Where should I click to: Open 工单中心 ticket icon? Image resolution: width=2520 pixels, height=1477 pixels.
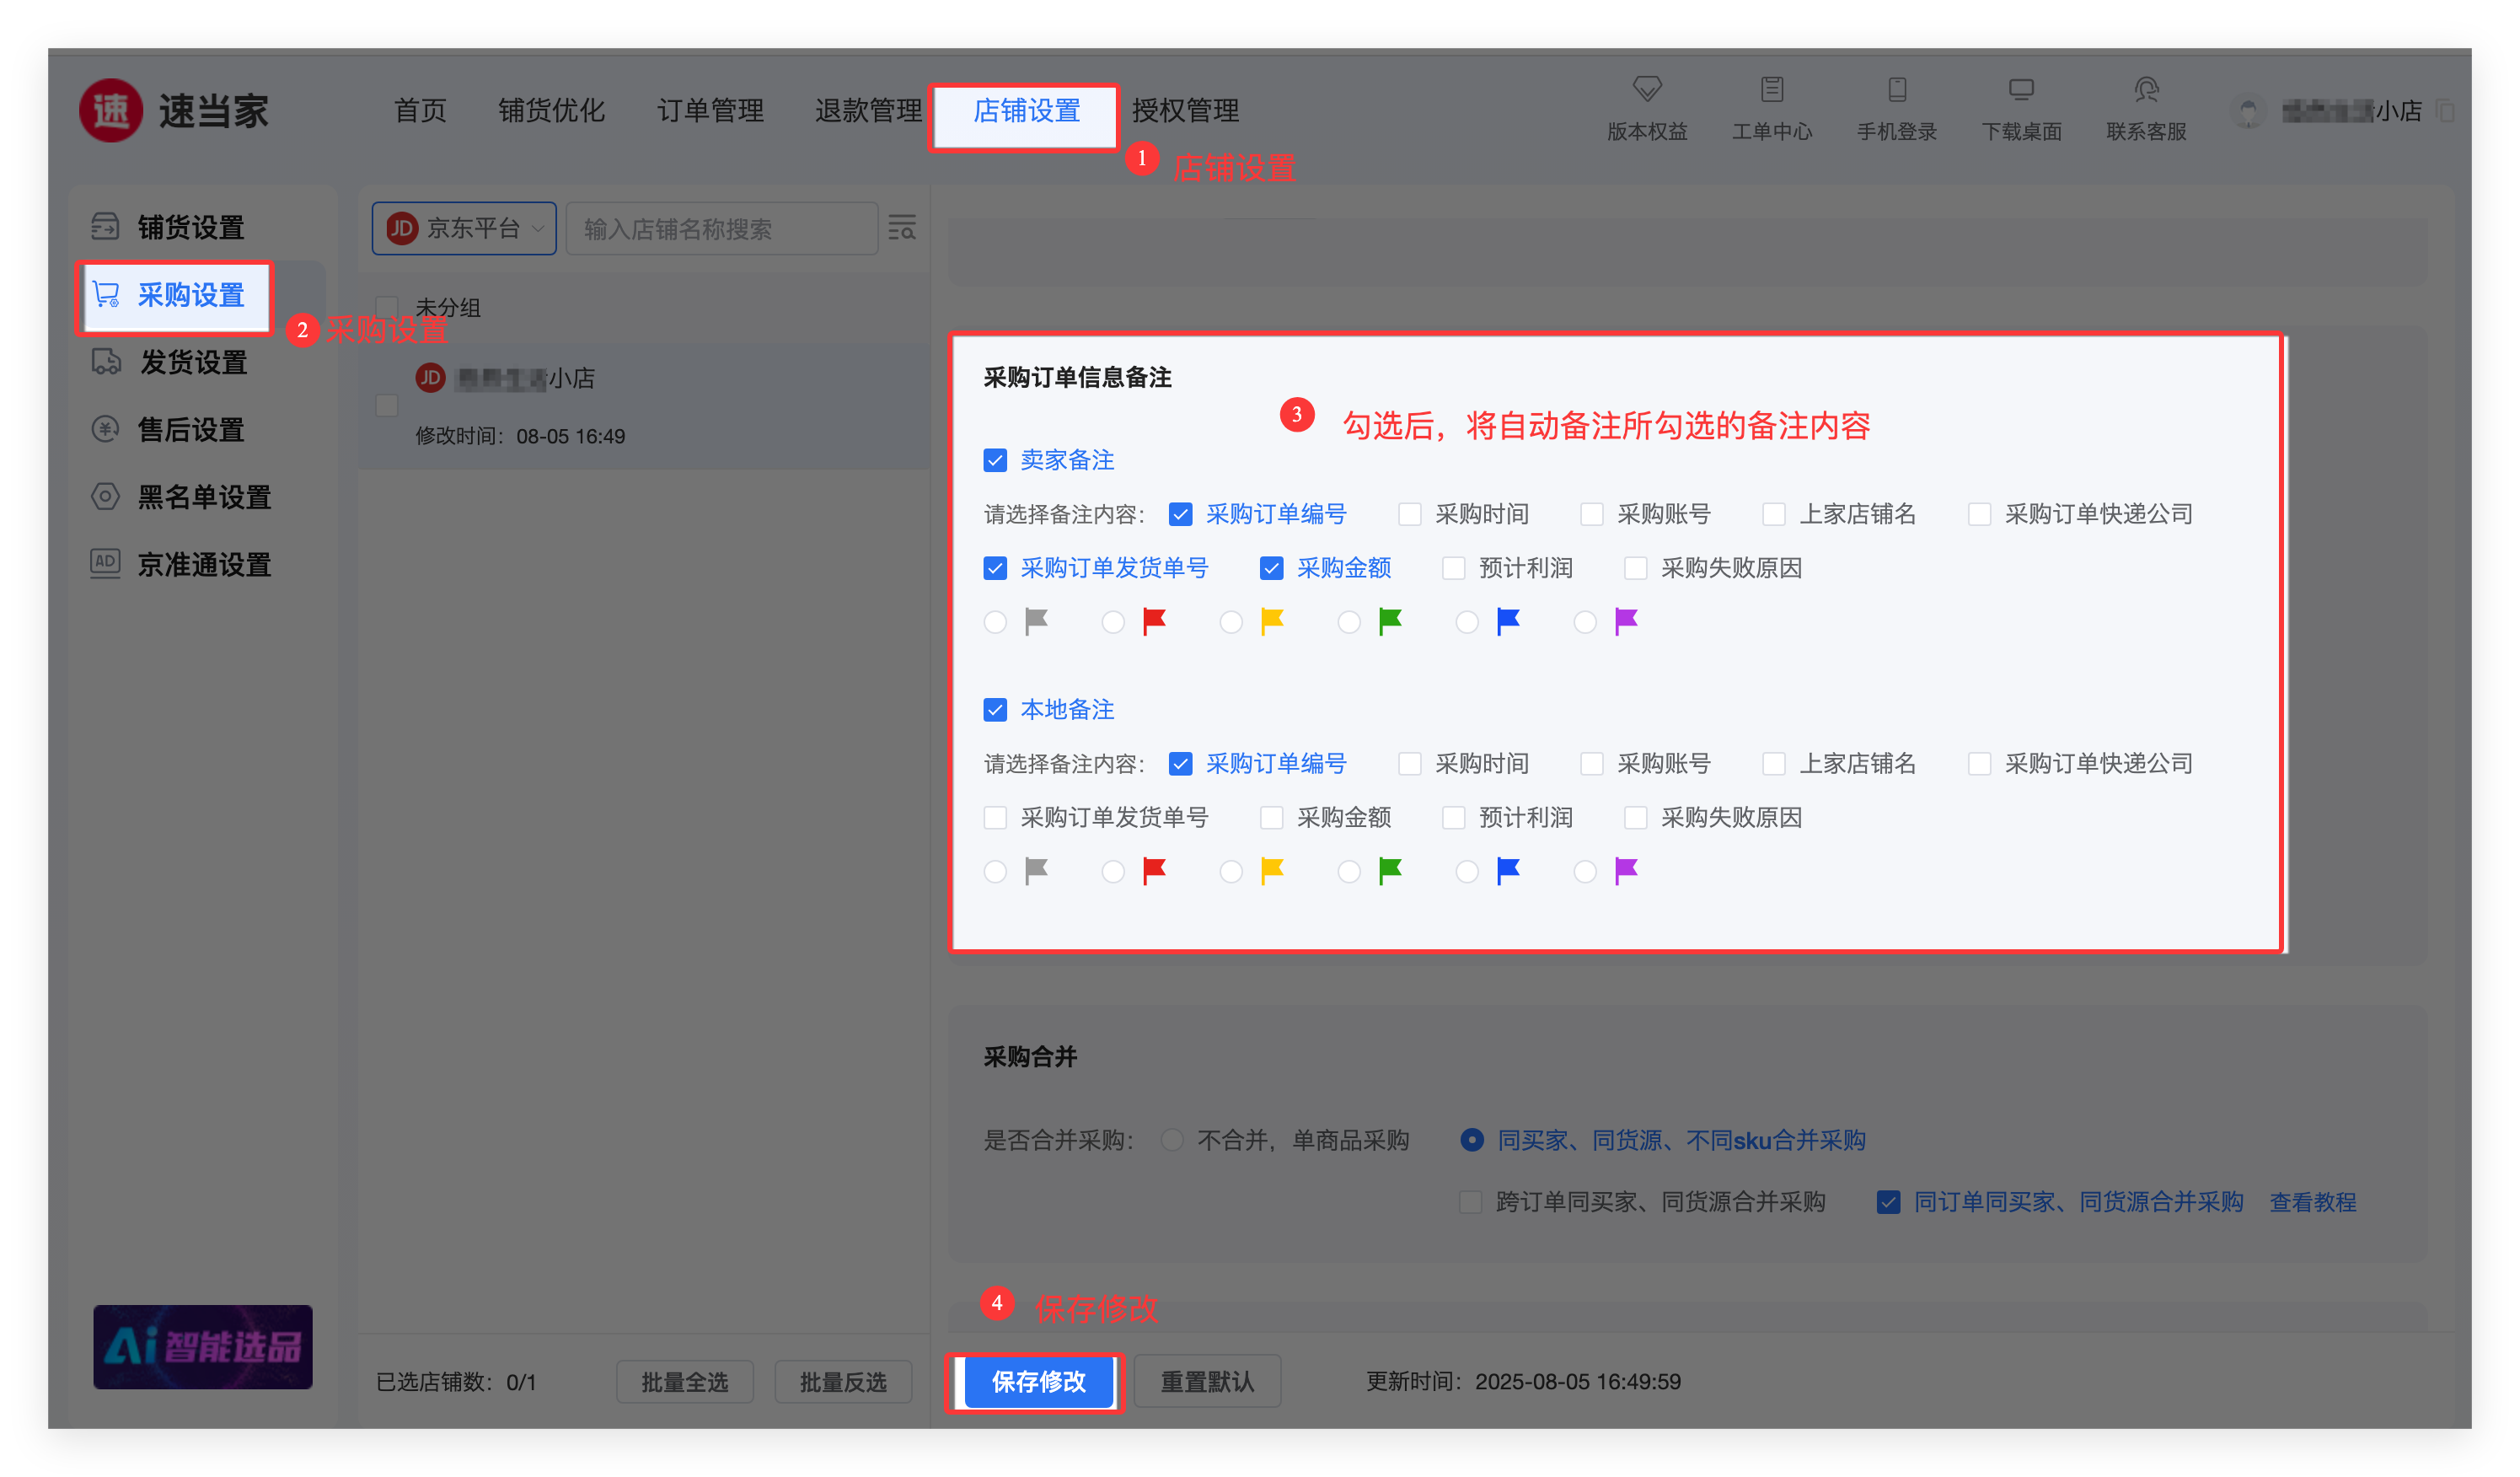pyautogui.click(x=1771, y=90)
